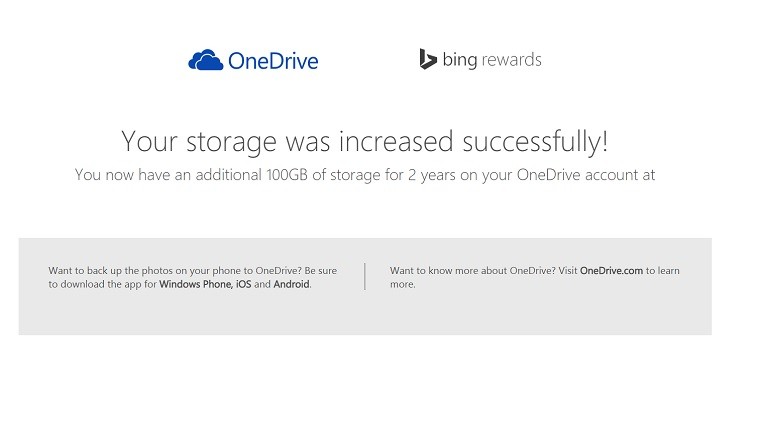
Task: Click the 'You now have an additional' text
Action: [168, 174]
